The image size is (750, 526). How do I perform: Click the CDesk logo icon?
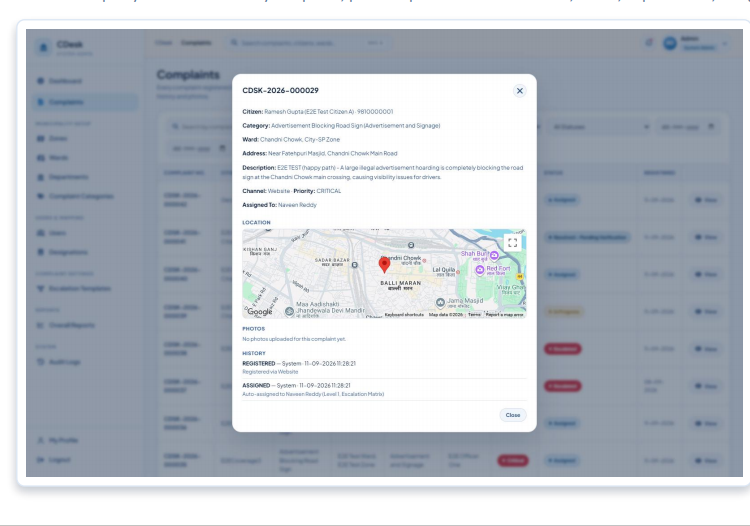point(44,47)
